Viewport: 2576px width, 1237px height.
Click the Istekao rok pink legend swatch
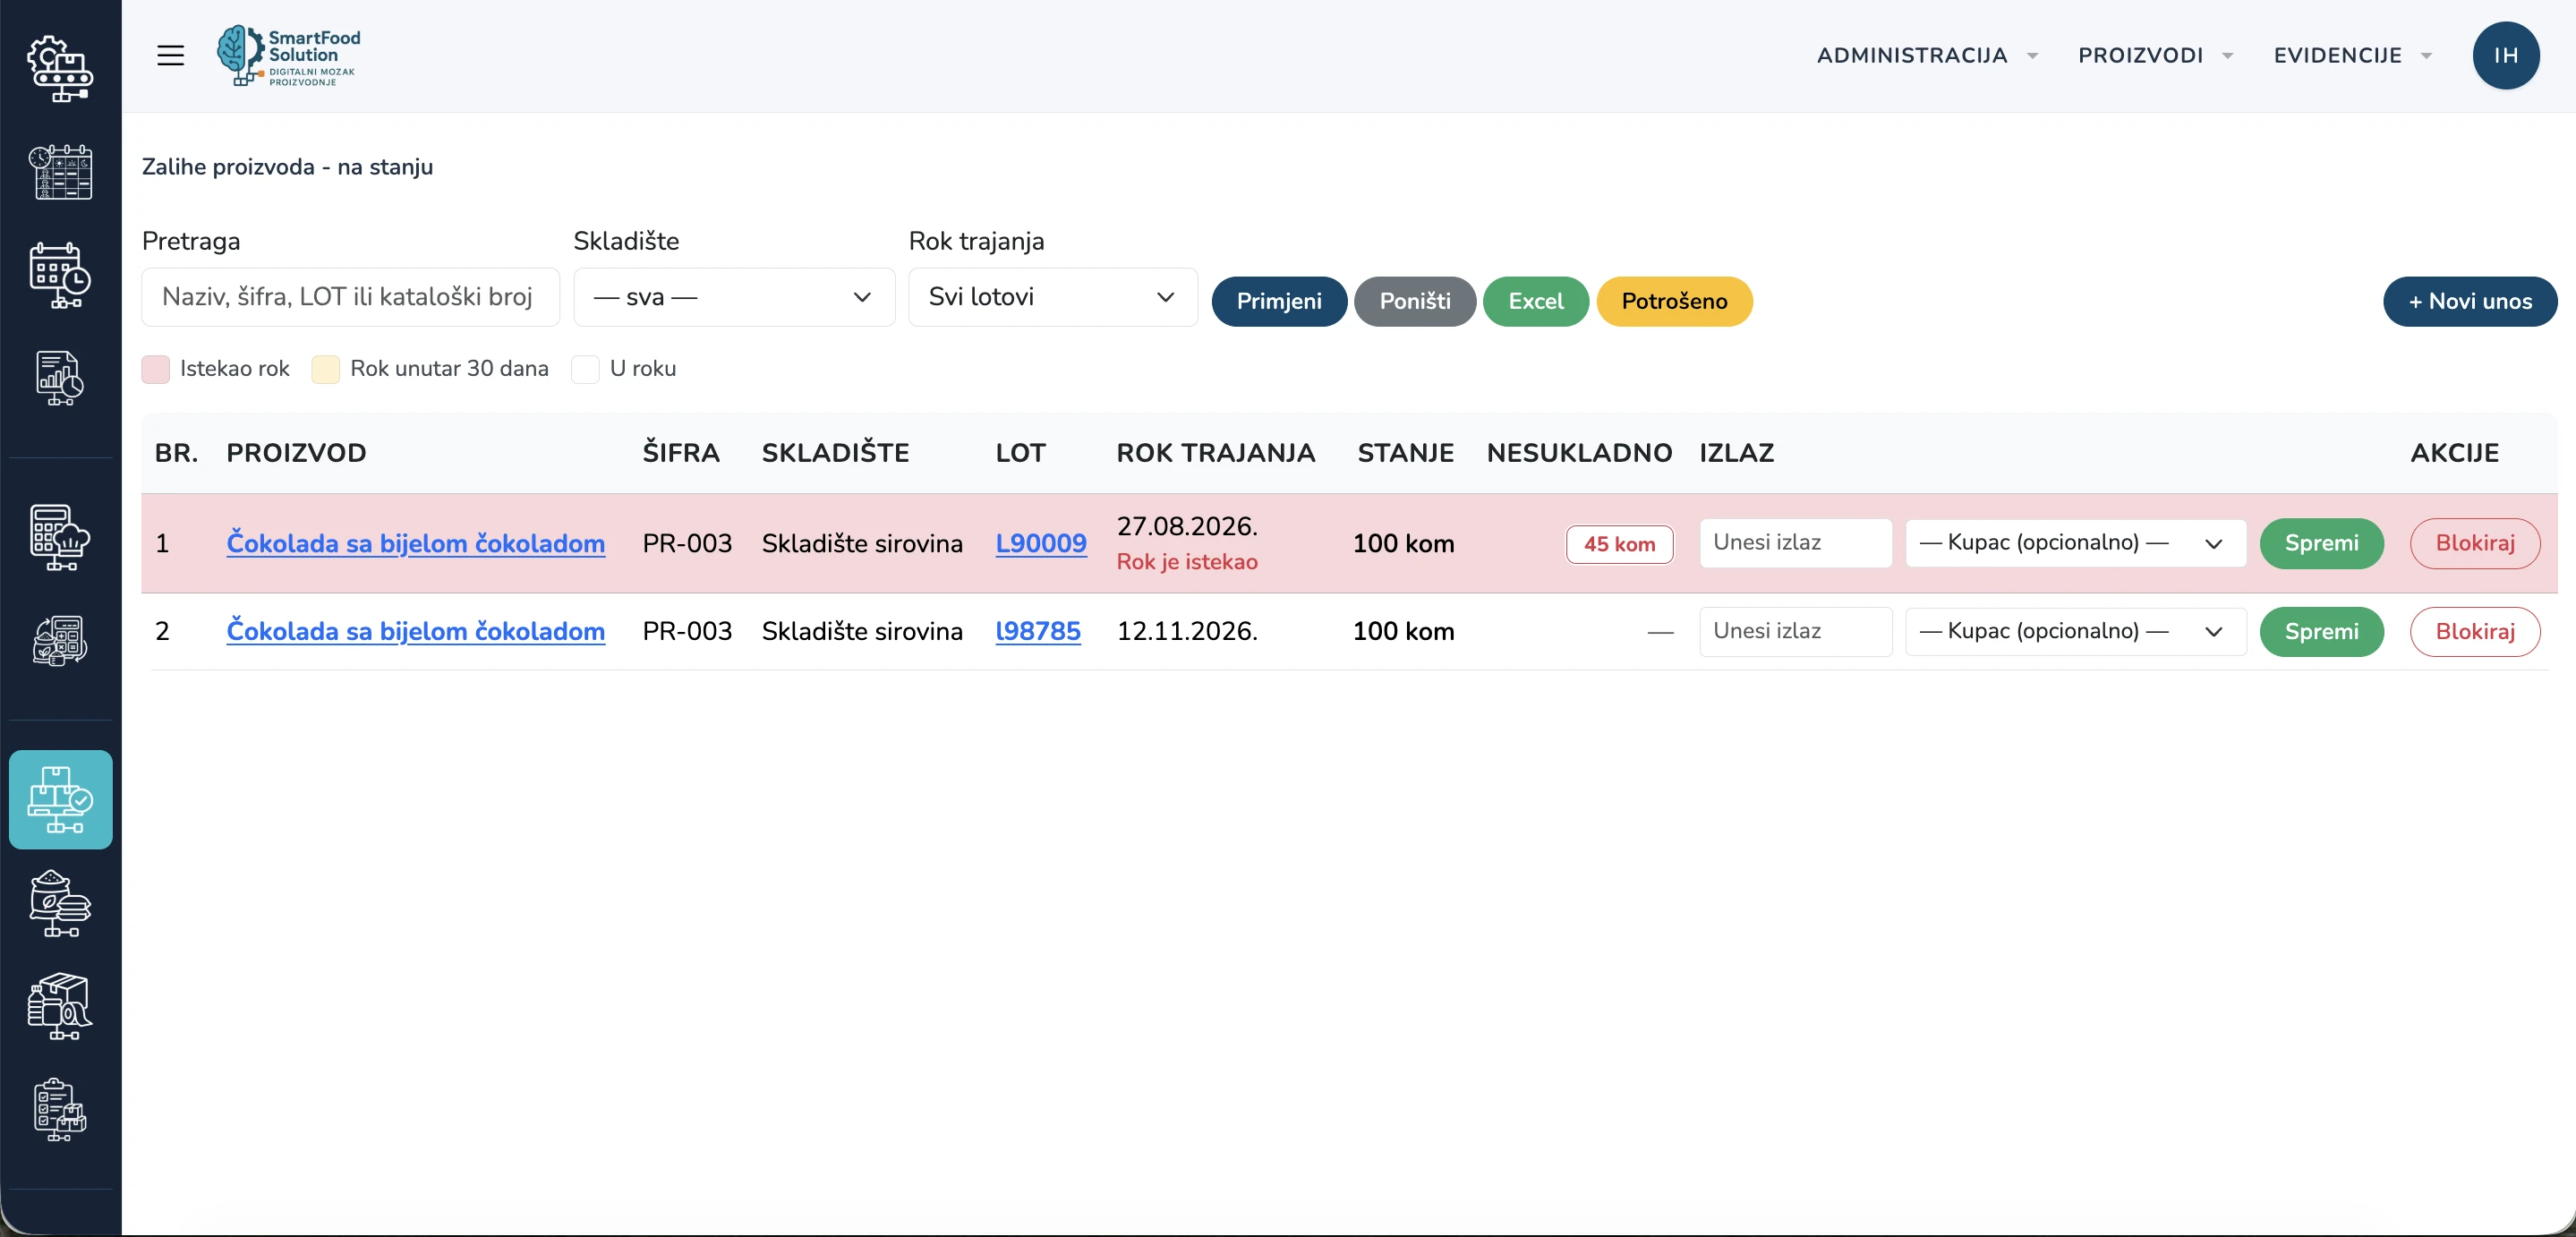pos(155,369)
